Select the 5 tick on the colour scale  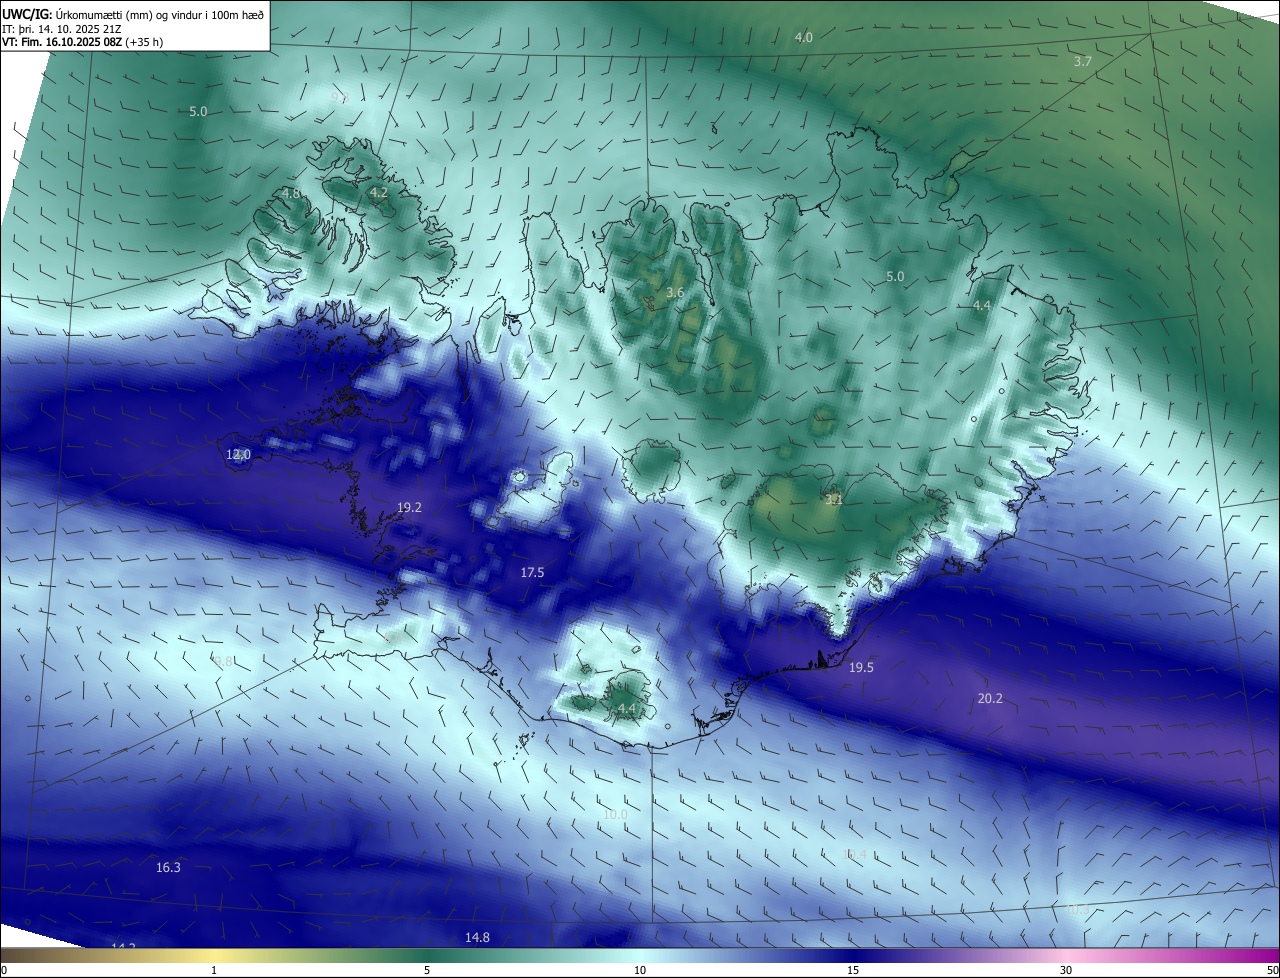(x=427, y=970)
